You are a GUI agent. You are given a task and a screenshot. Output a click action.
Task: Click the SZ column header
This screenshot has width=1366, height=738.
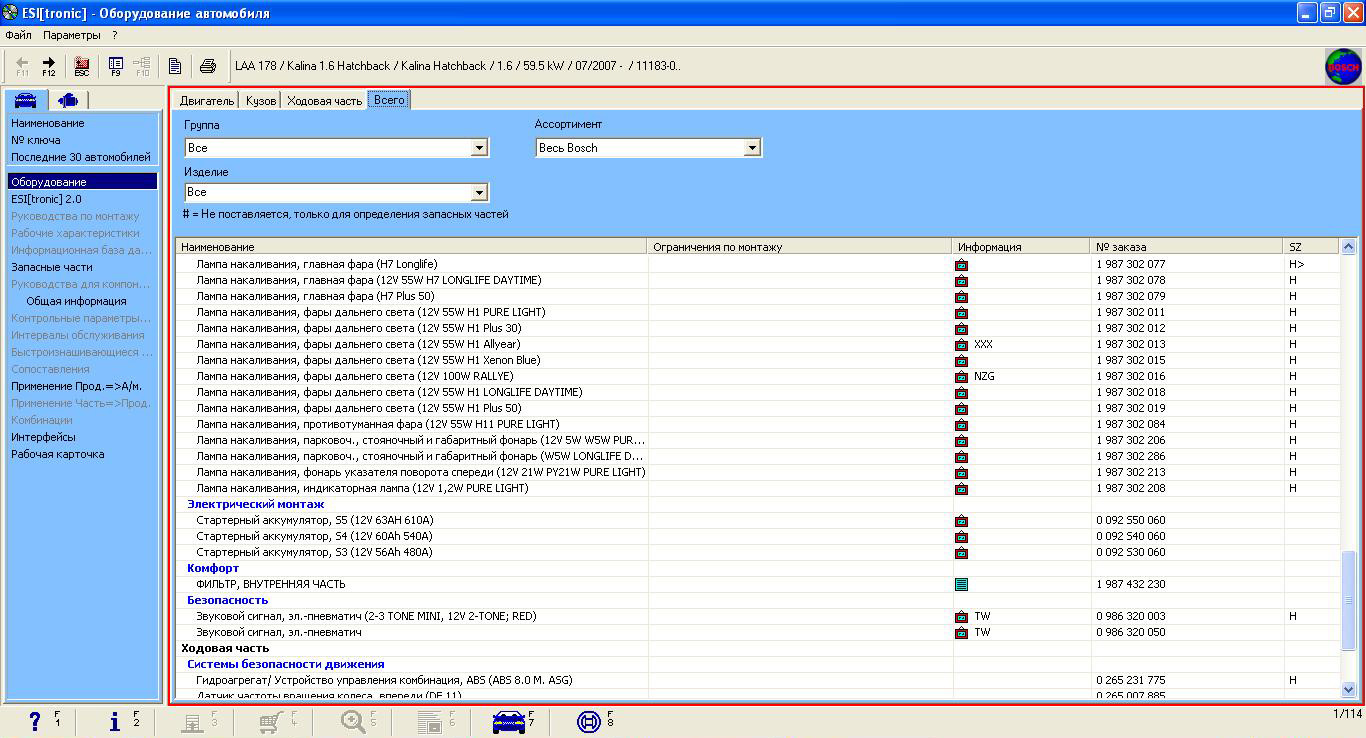click(x=1311, y=246)
